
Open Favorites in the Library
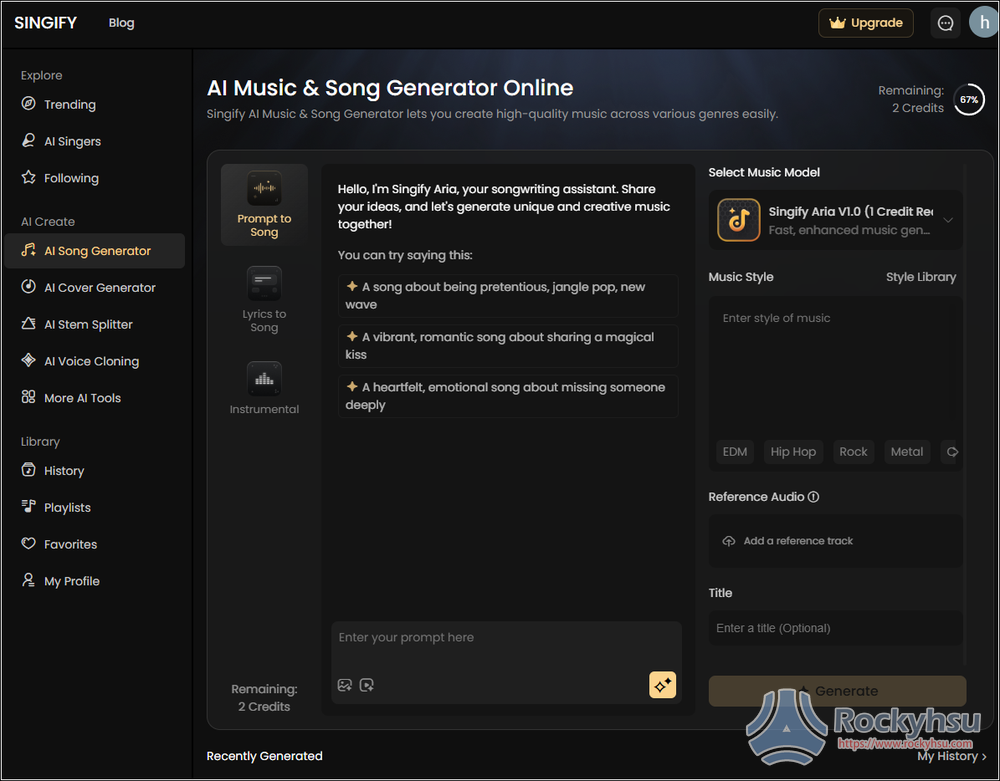coord(59,544)
